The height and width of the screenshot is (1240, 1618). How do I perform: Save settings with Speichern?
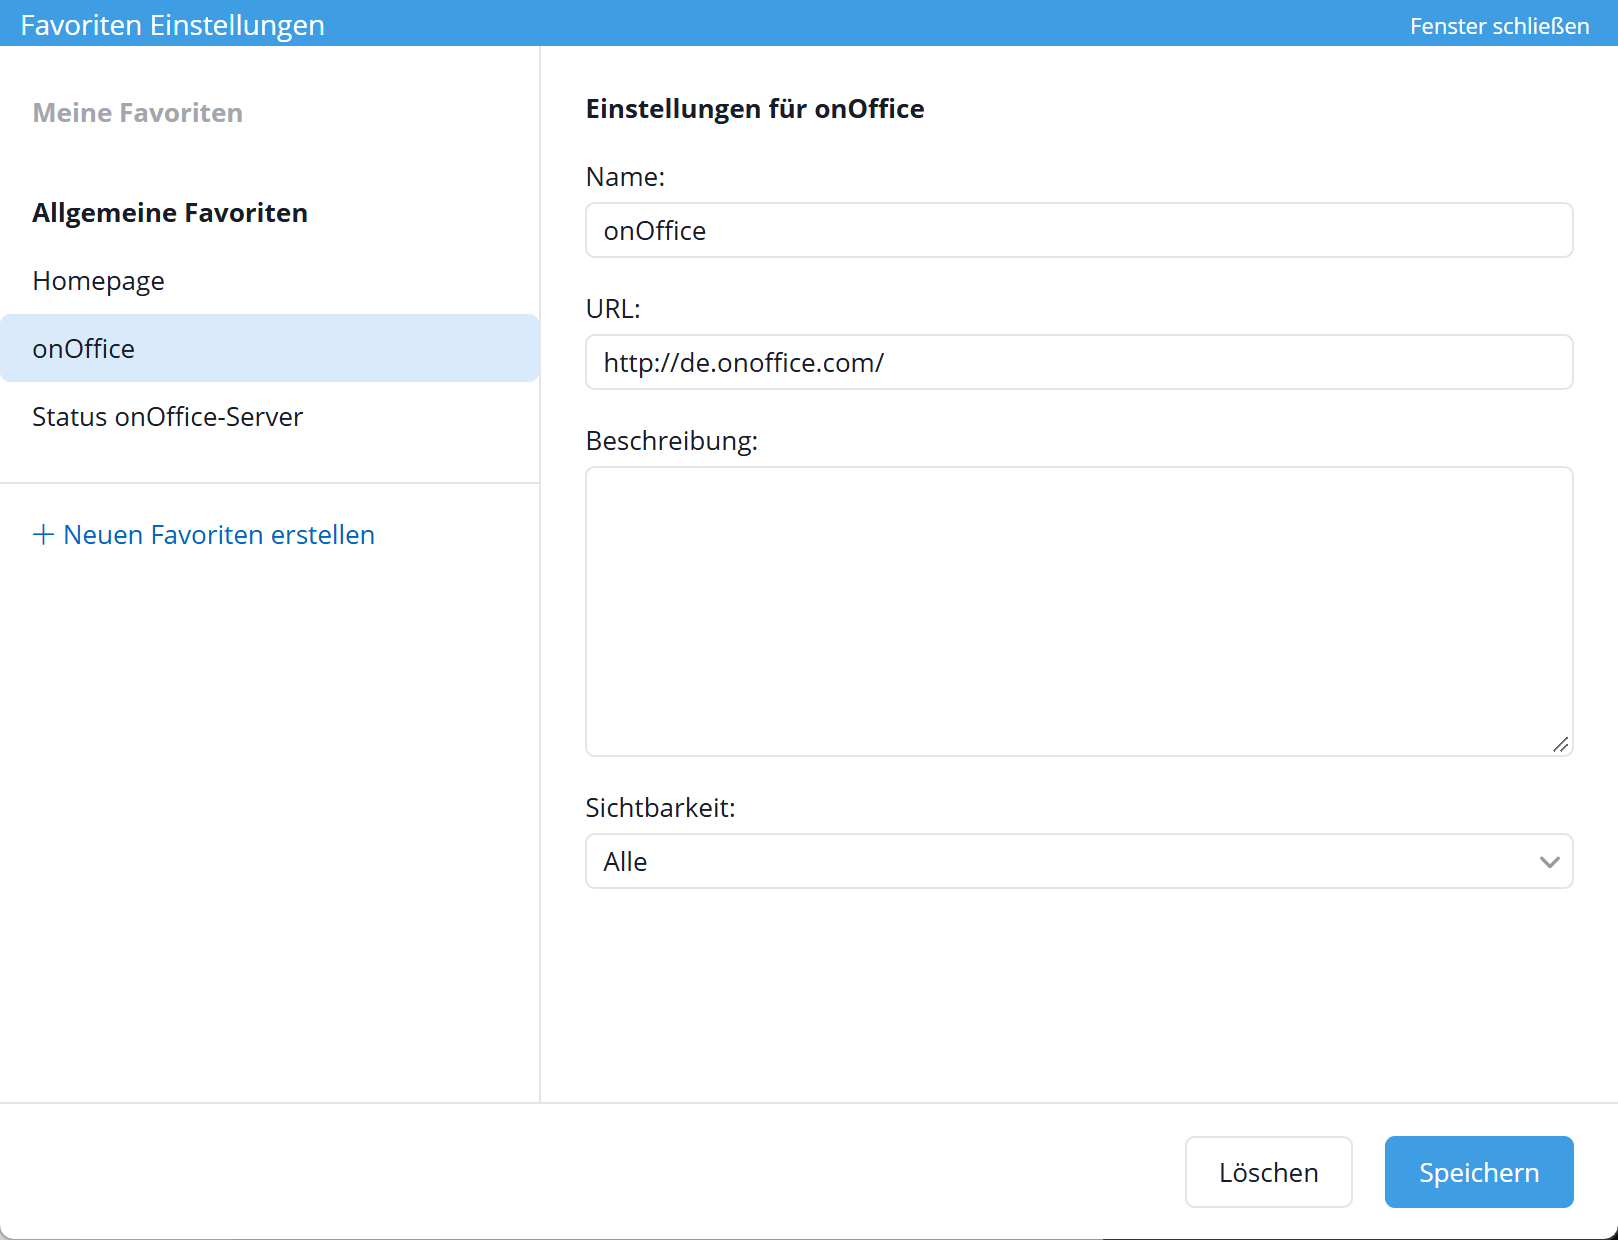1479,1172
